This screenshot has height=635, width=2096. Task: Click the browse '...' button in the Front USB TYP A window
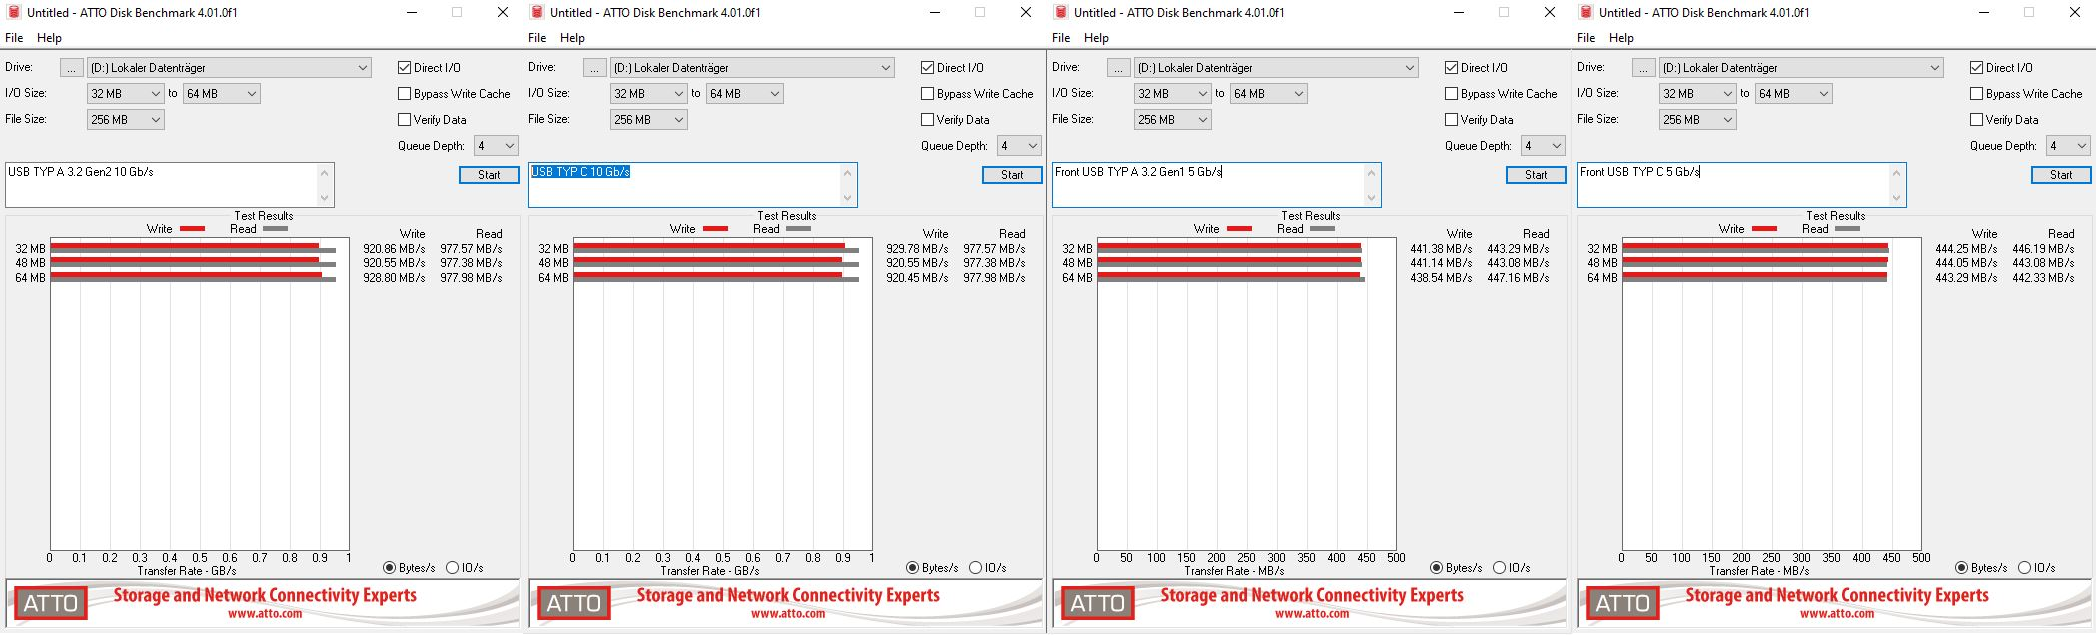[x=1119, y=68]
